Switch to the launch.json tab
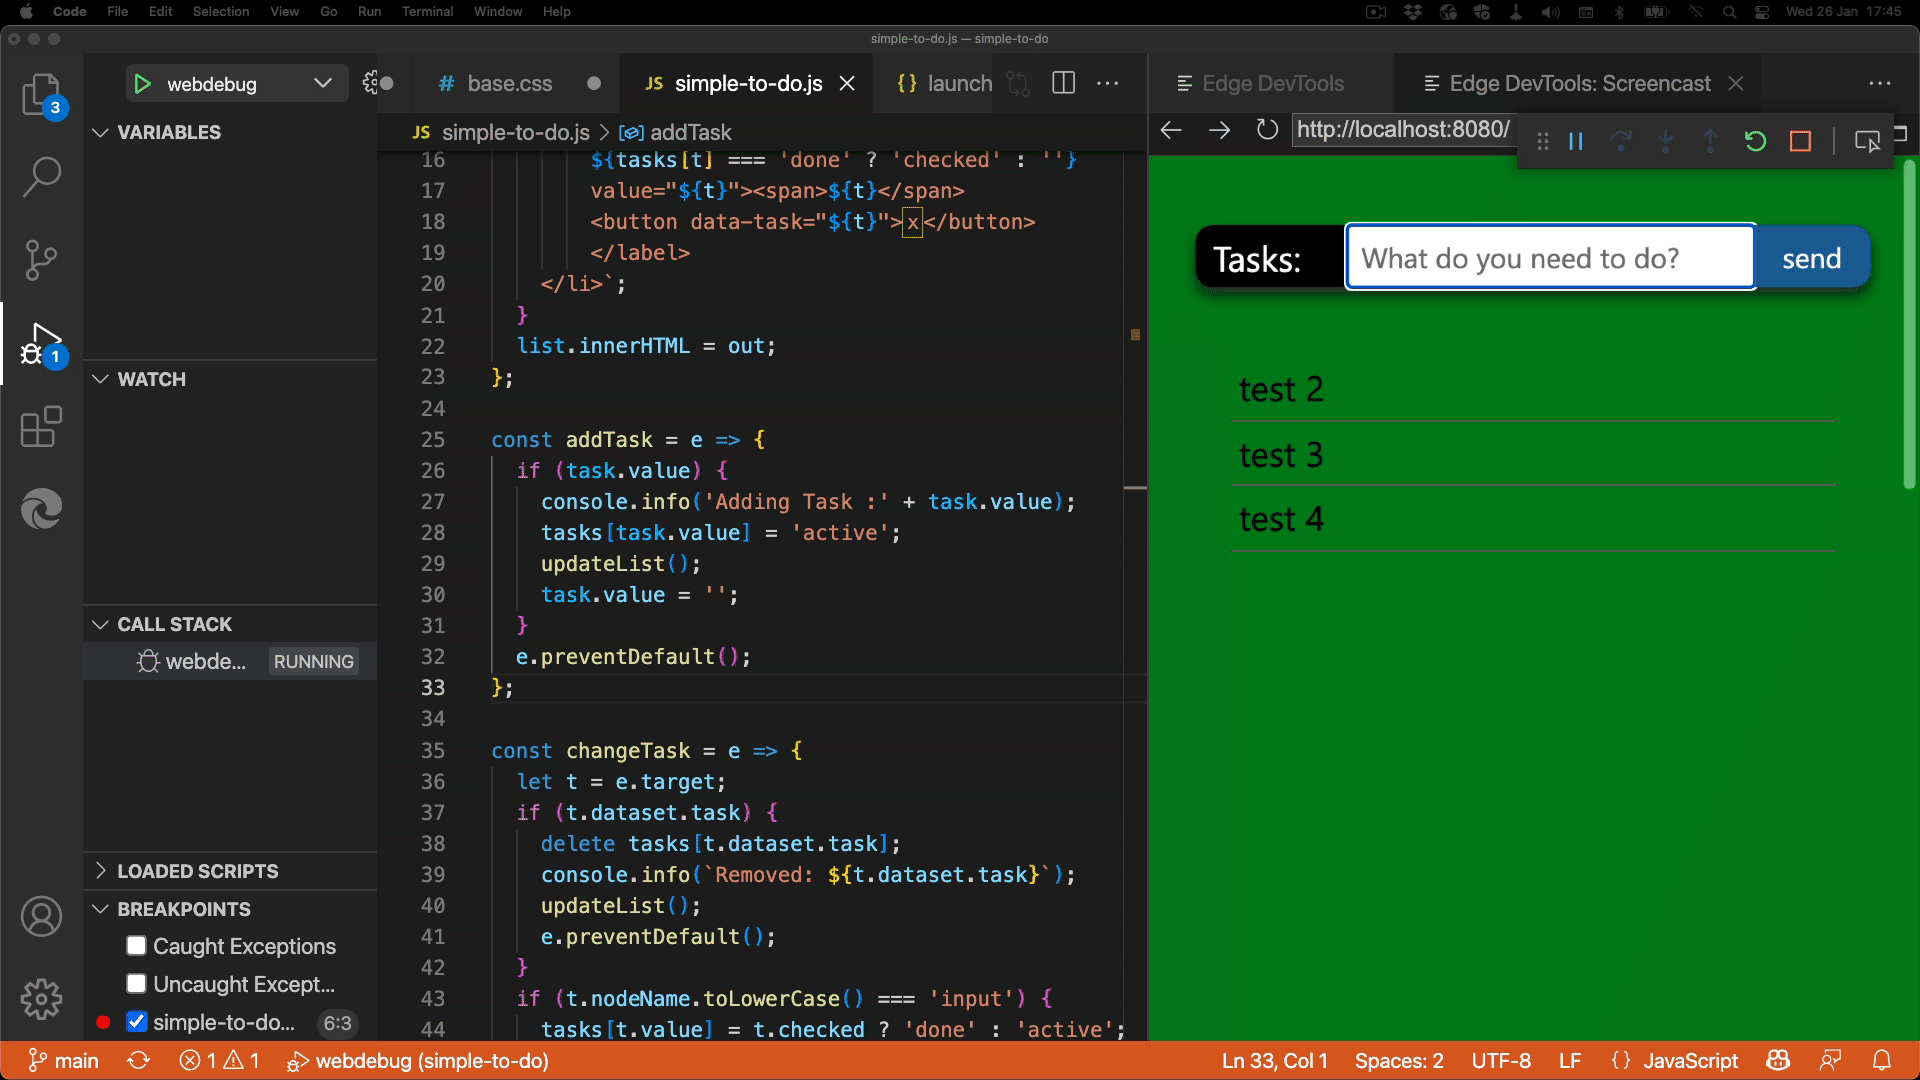This screenshot has height=1080, width=1920. tap(943, 84)
